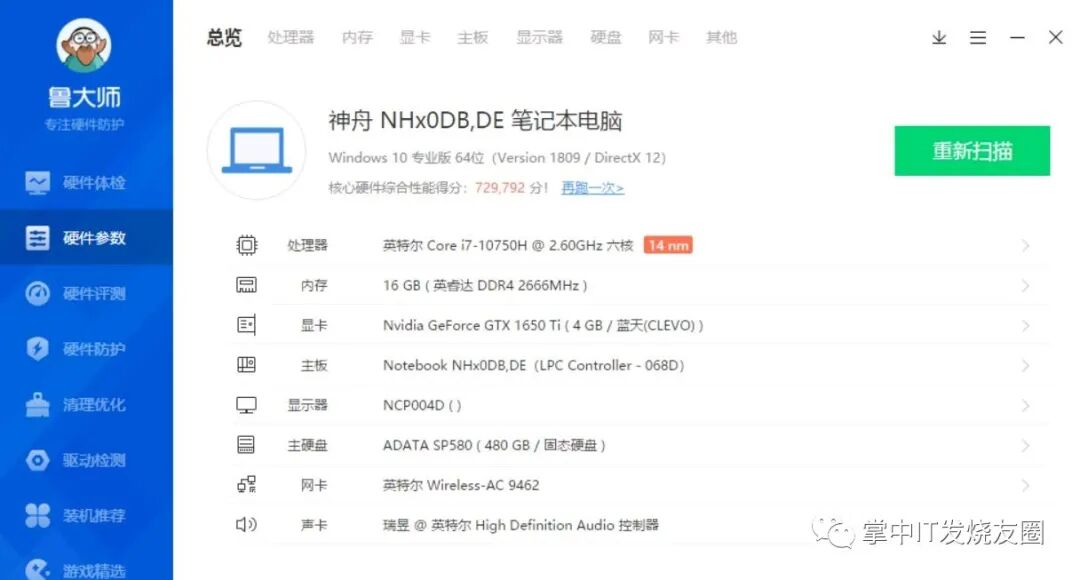
Task: Expand the 内存 row chevron
Action: [1026, 285]
